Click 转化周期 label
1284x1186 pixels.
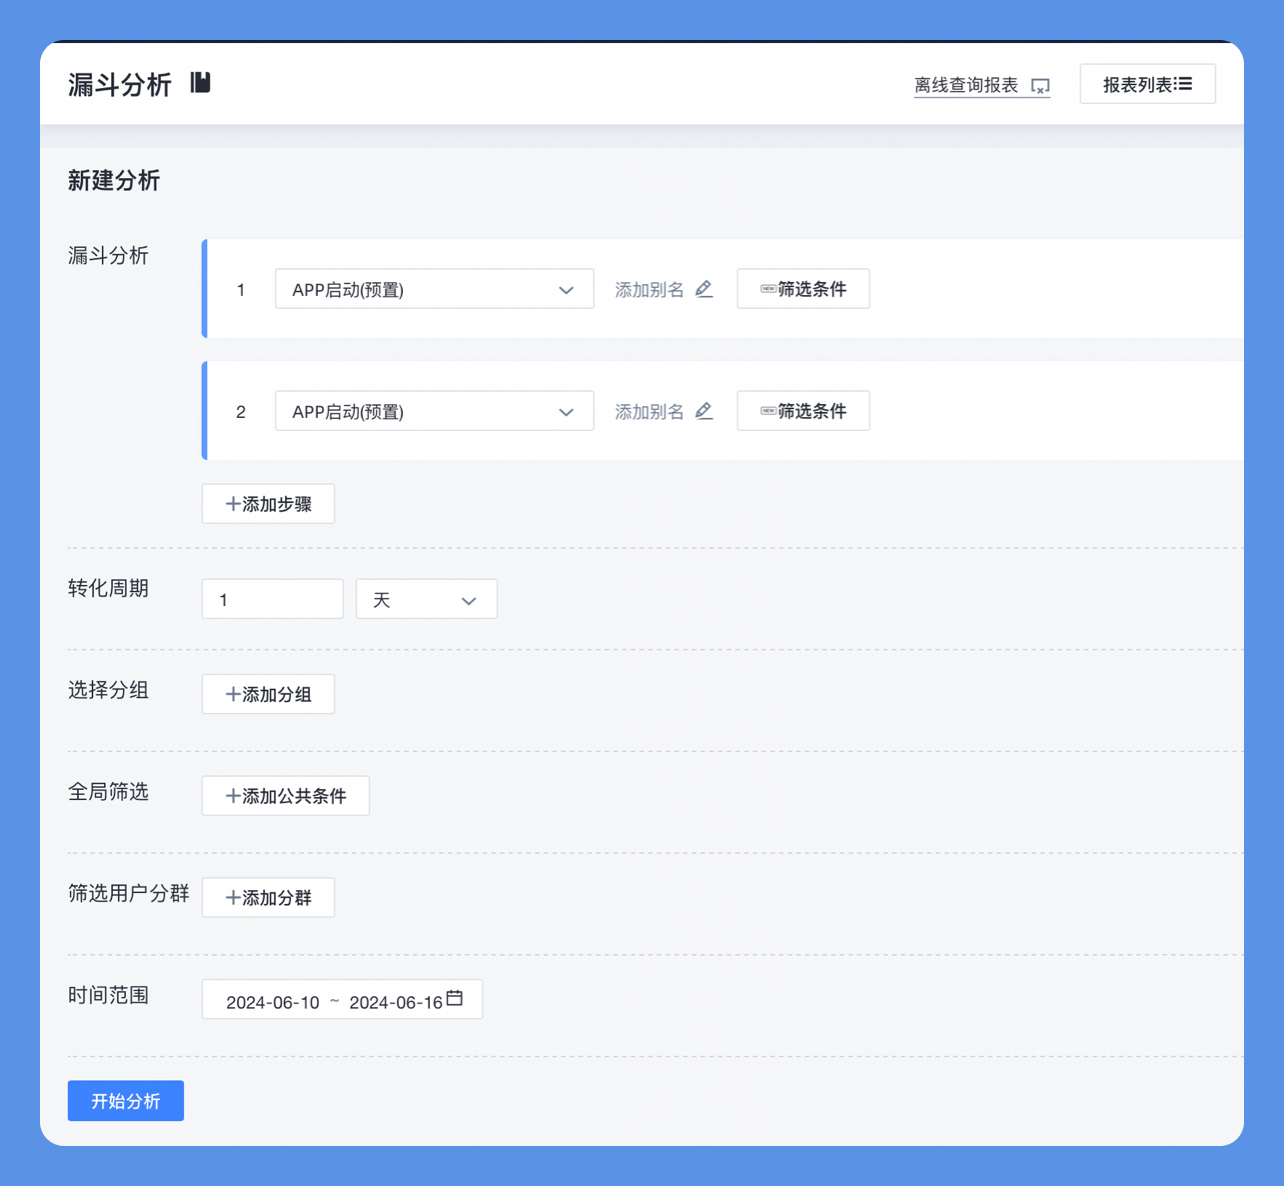pos(108,588)
